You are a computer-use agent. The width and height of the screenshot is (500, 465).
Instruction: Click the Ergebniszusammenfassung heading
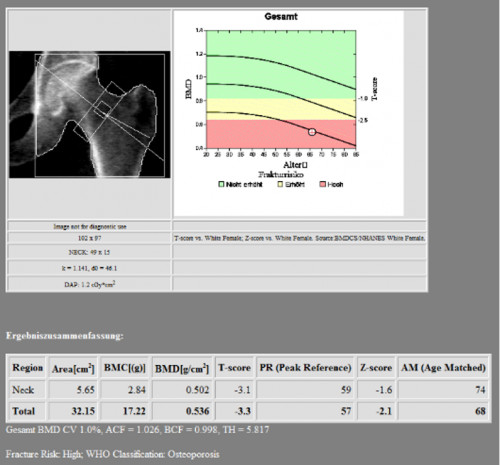click(x=65, y=336)
